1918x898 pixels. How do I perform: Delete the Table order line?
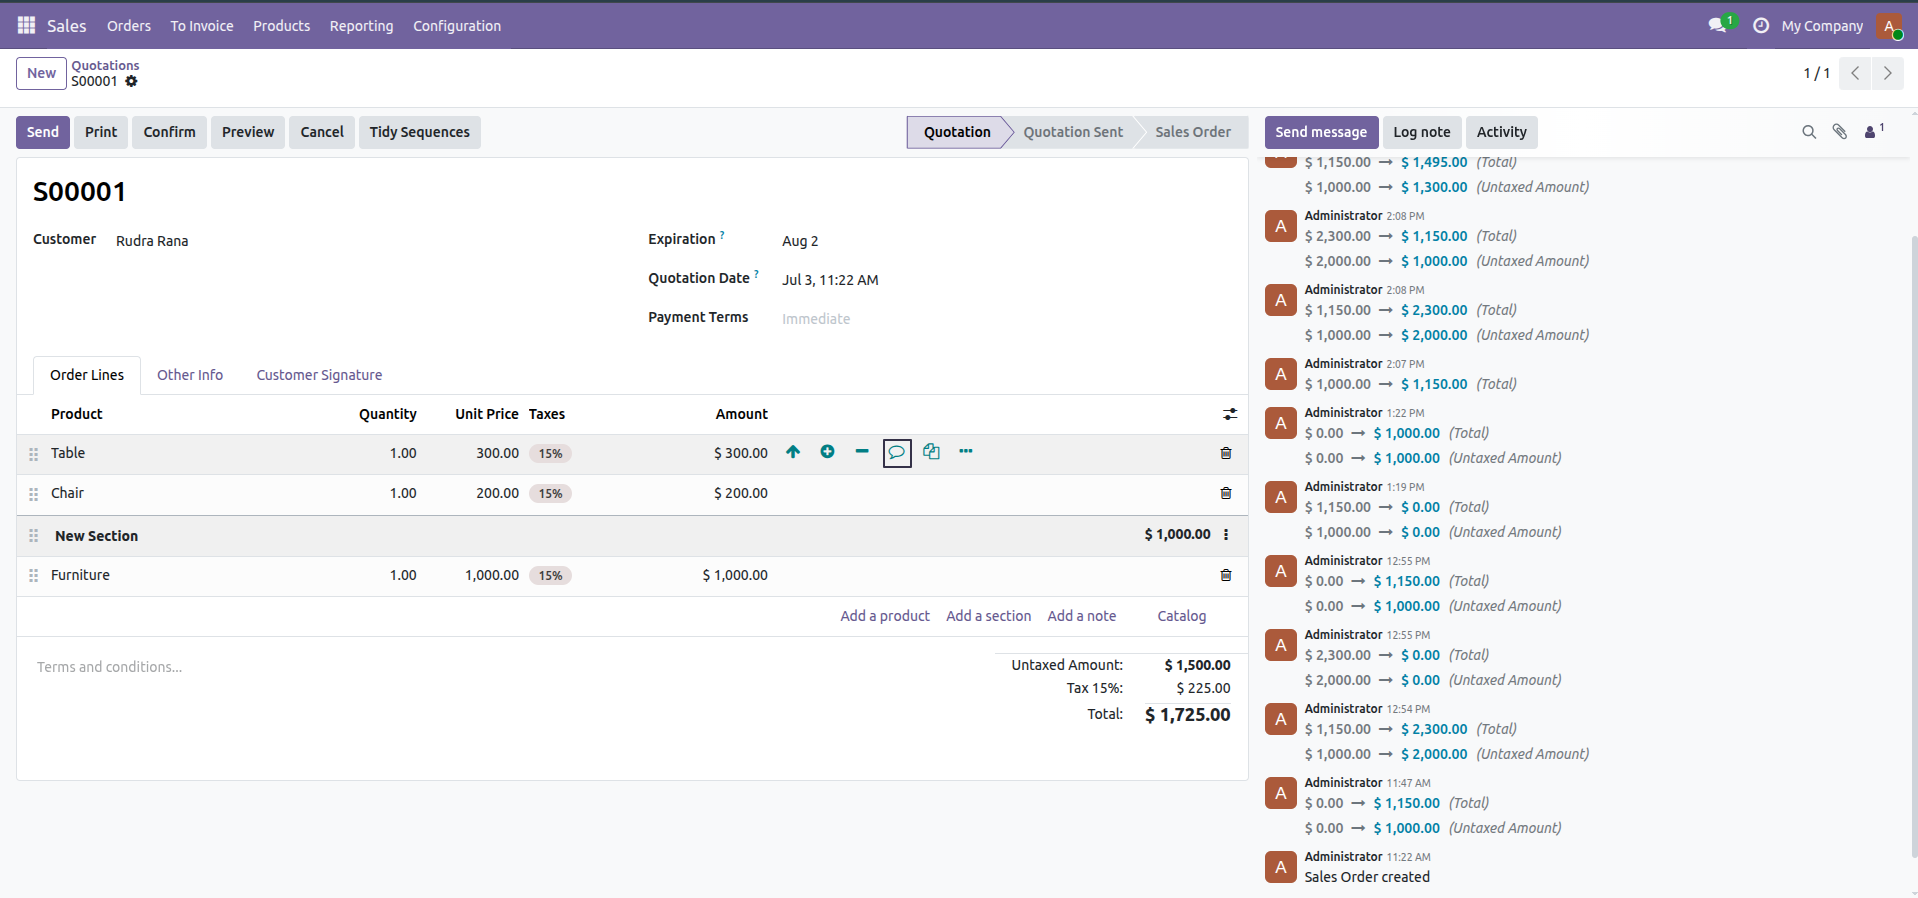point(1226,453)
